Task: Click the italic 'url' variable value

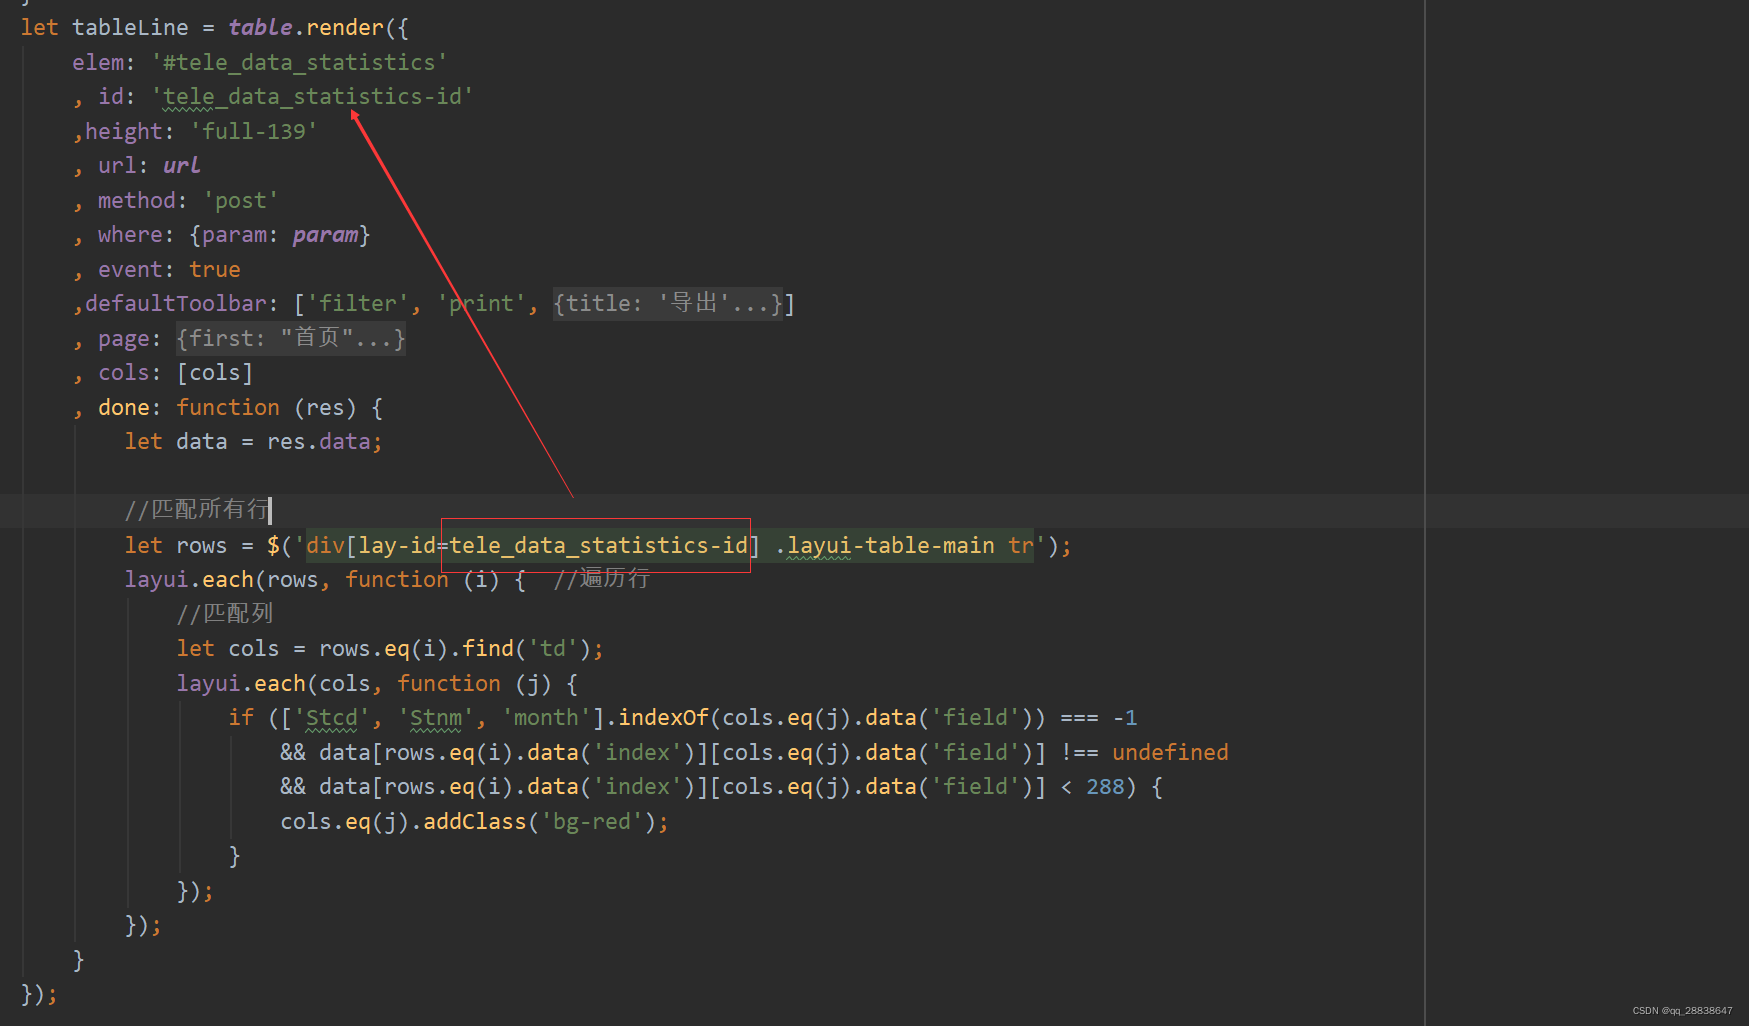Action: (181, 166)
